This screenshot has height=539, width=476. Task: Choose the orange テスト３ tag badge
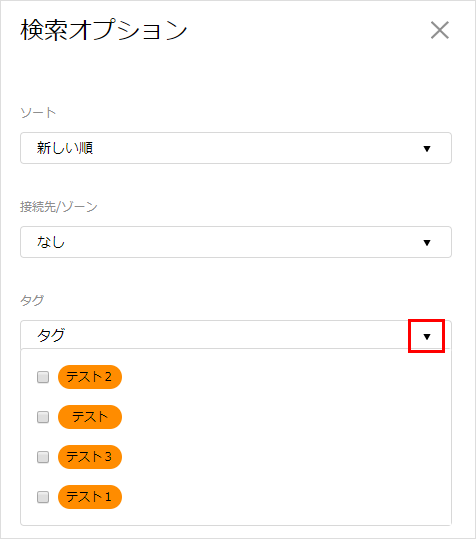pos(90,457)
